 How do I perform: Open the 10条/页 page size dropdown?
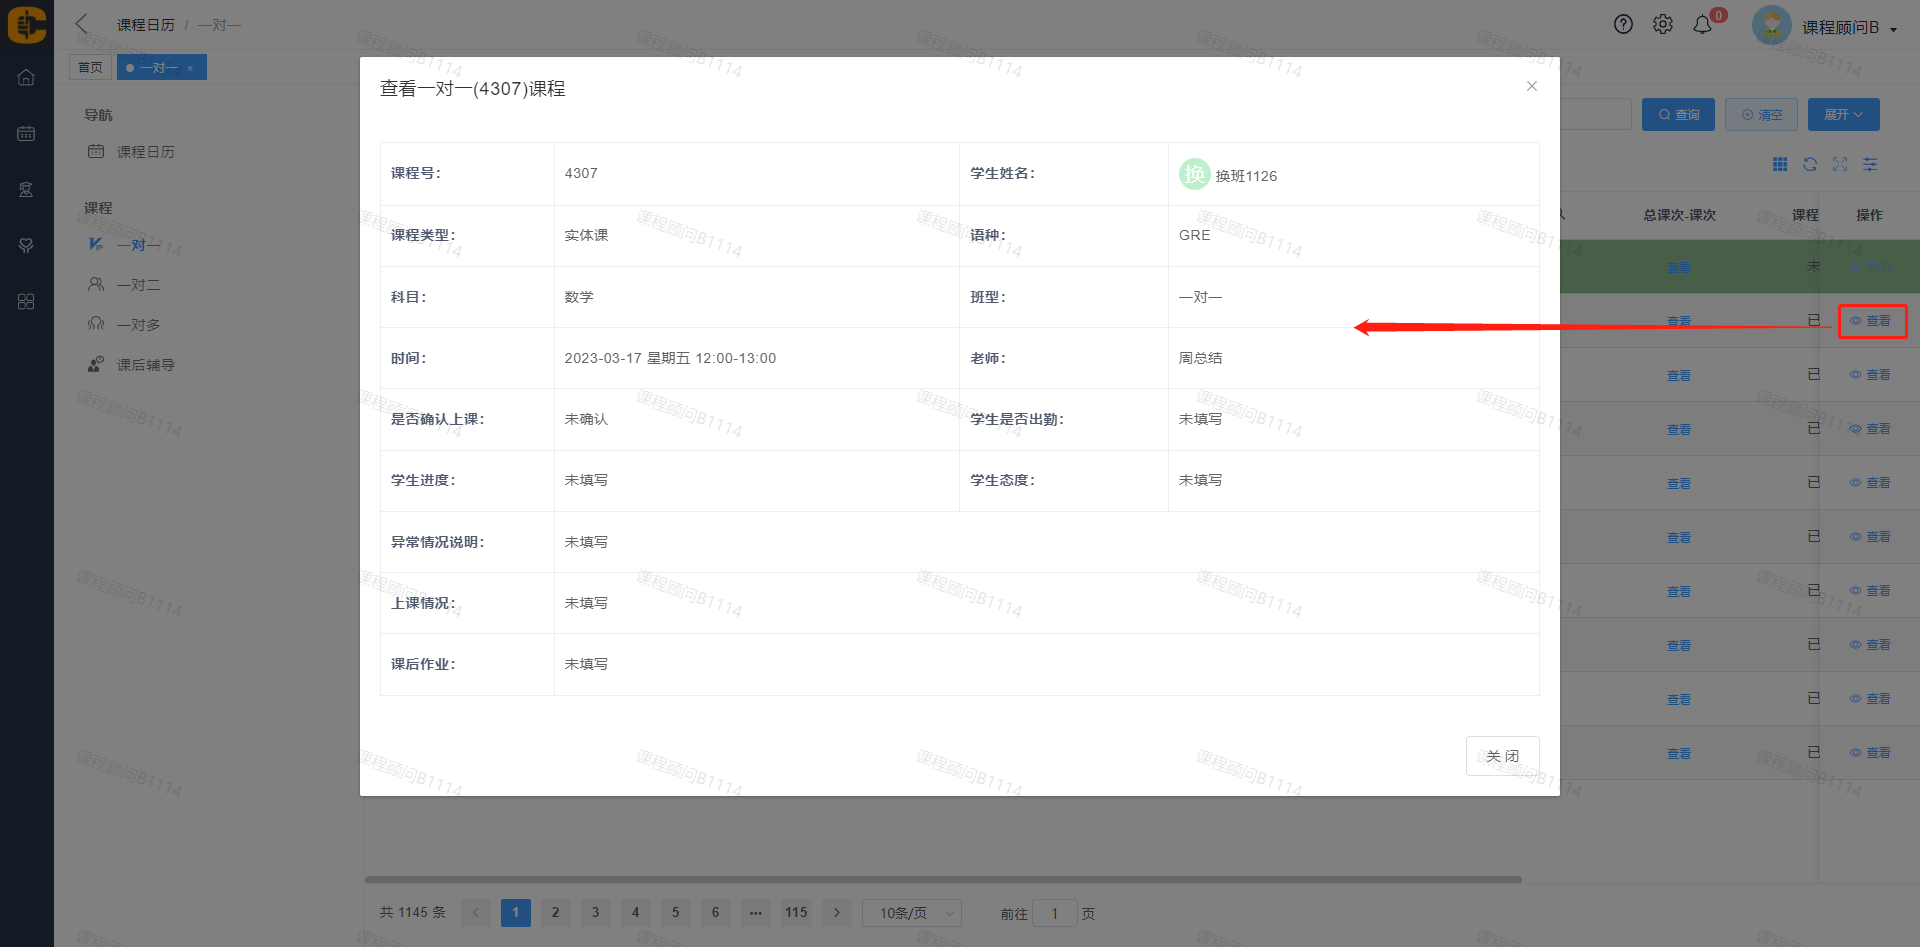[911, 913]
